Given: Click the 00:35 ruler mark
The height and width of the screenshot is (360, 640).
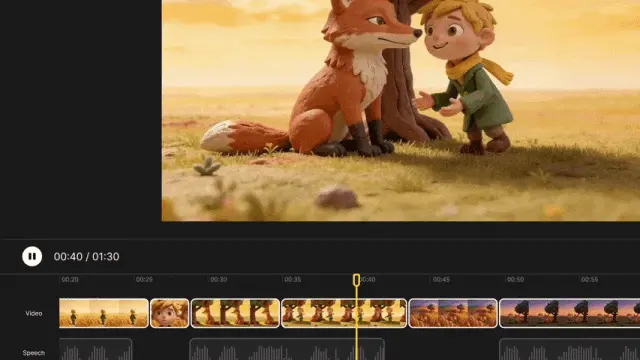Looking at the screenshot, I should click(x=293, y=280).
